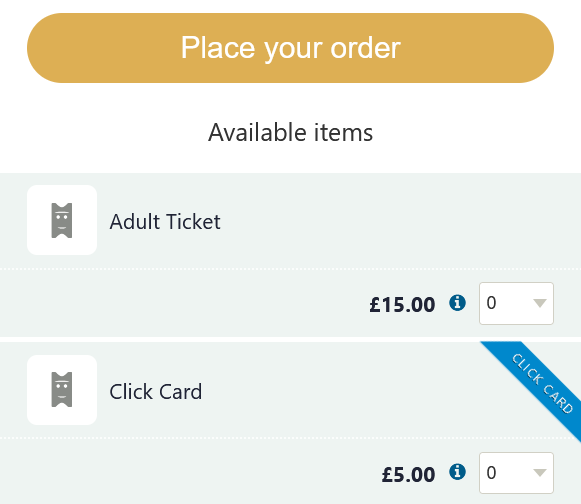Open info icon next to £5.00

click(457, 472)
